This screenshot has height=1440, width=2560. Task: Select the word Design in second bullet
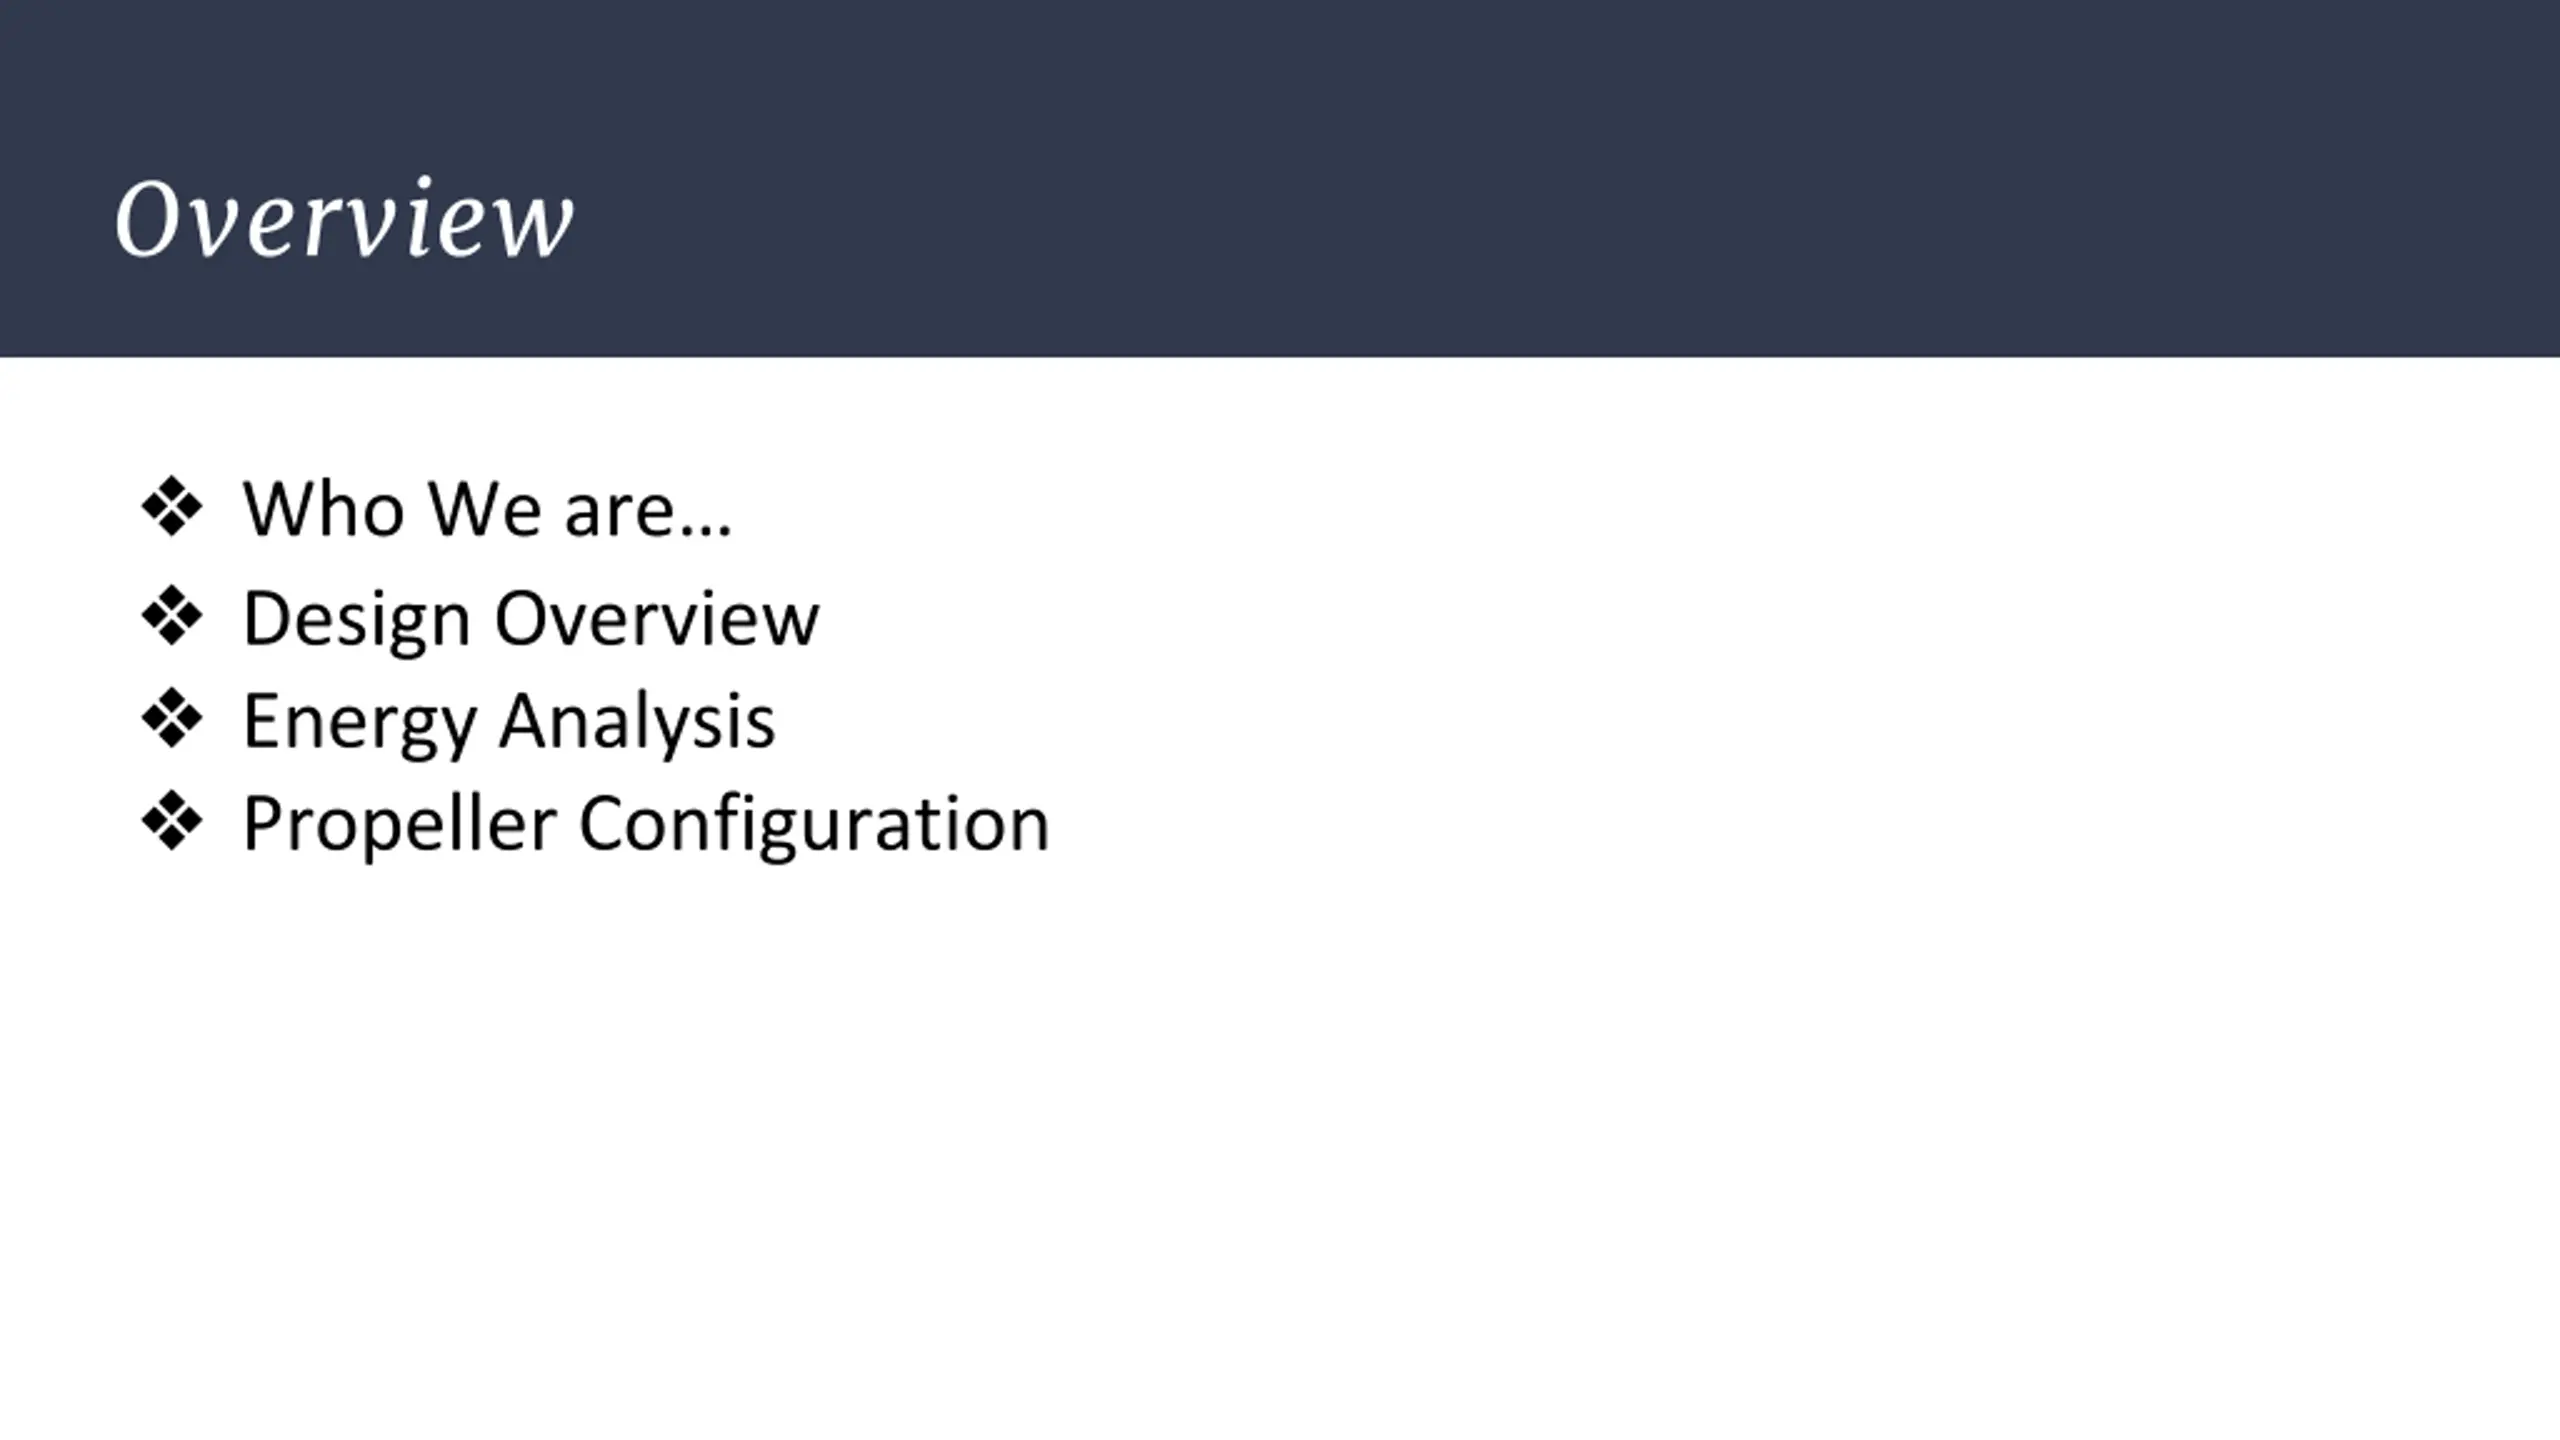pyautogui.click(x=356, y=621)
